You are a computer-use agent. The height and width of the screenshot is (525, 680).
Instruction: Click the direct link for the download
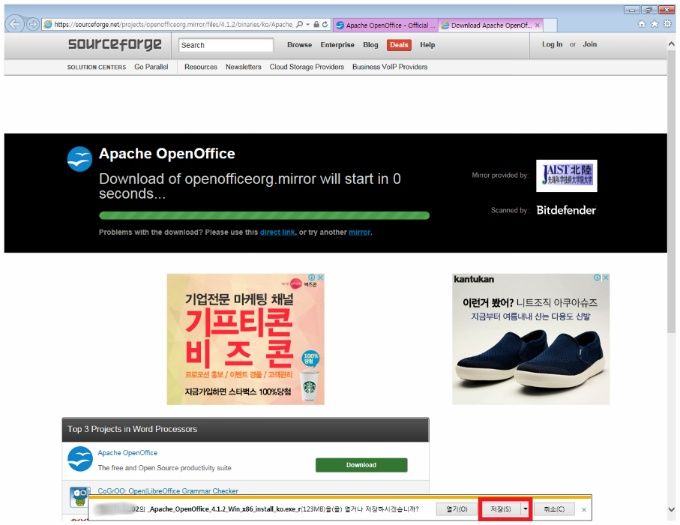point(277,232)
